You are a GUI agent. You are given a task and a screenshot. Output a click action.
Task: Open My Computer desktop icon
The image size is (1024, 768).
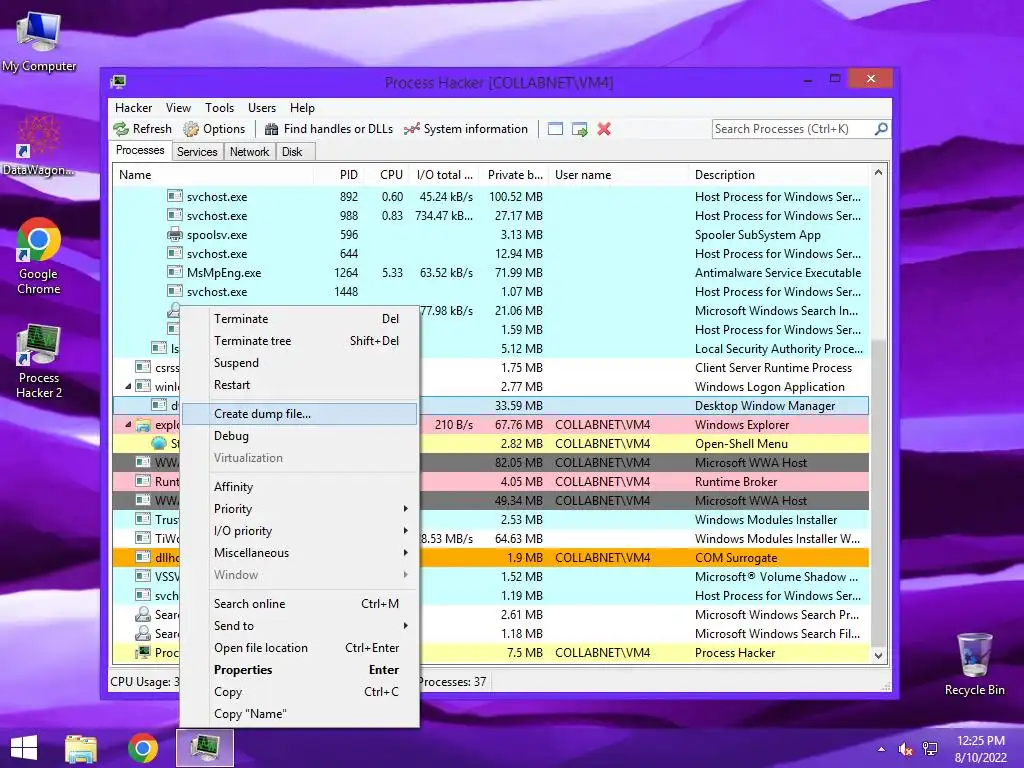(39, 41)
